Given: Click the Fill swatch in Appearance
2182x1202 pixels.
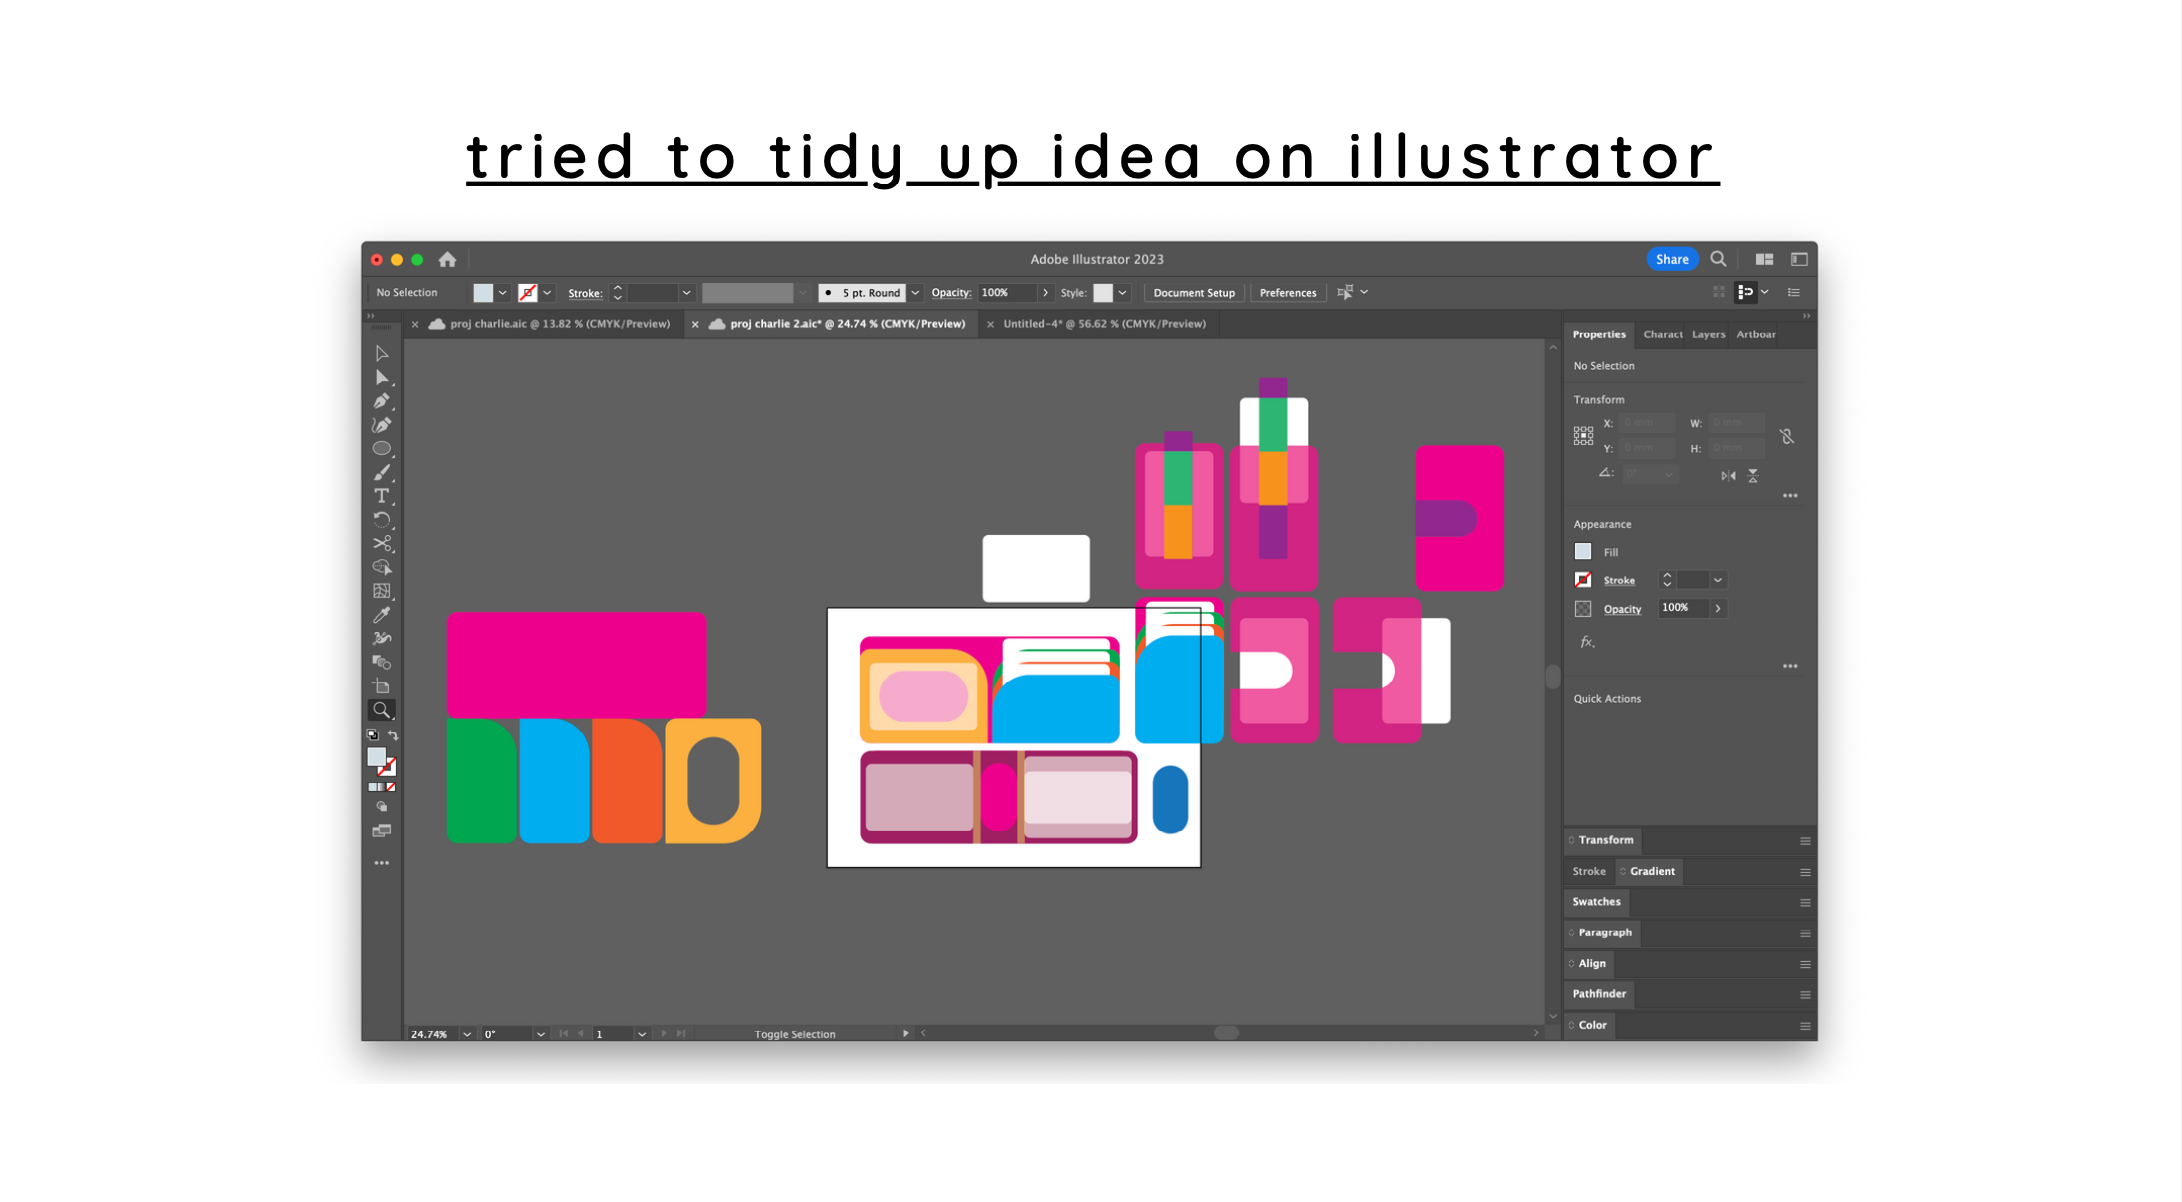Looking at the screenshot, I should click(x=1583, y=552).
